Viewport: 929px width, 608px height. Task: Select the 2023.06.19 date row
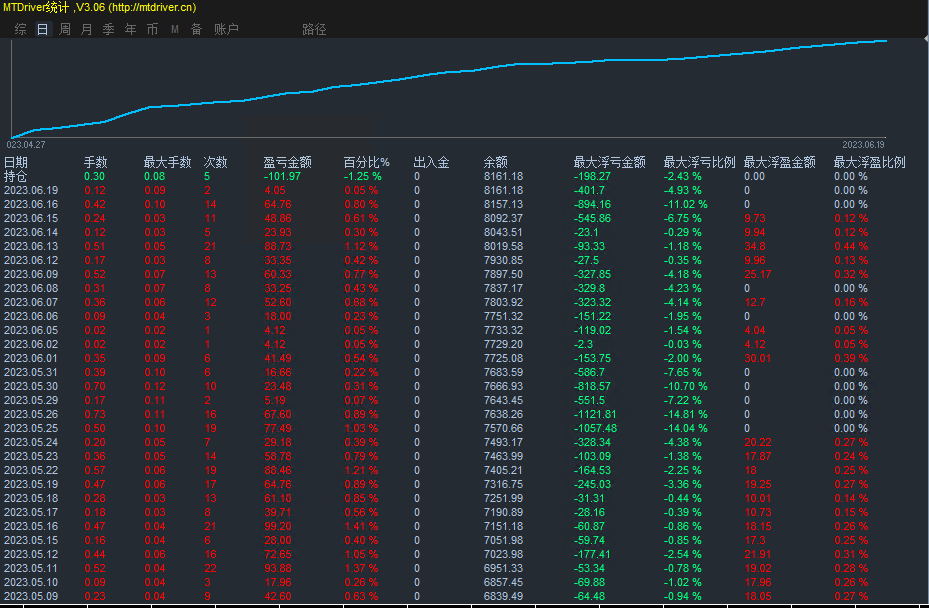[31, 190]
